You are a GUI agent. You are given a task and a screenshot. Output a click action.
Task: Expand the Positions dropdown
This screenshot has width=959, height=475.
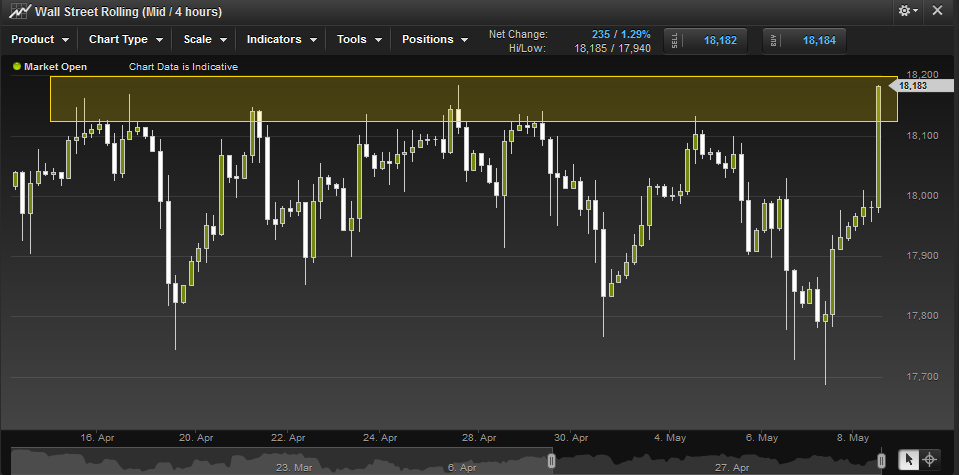435,40
